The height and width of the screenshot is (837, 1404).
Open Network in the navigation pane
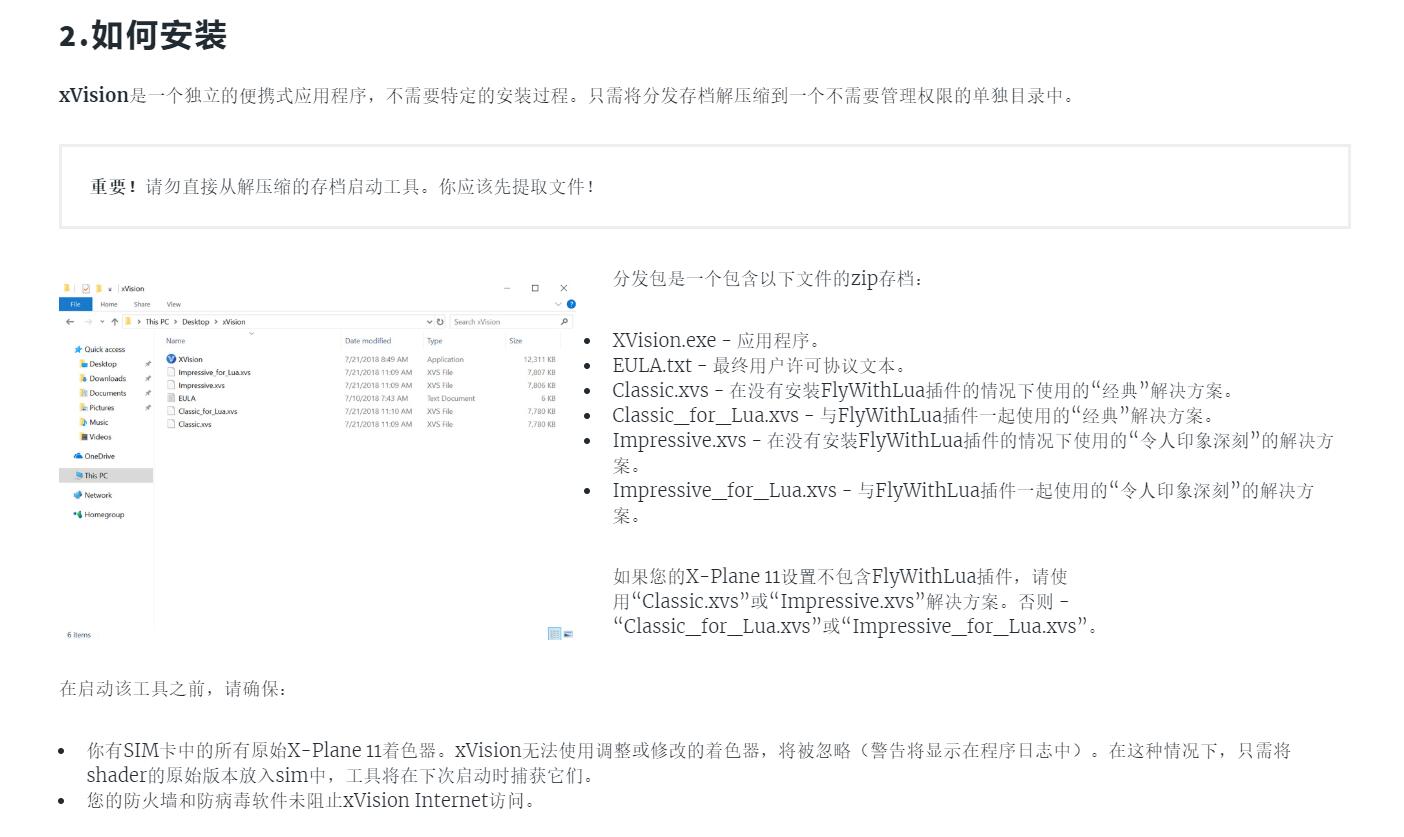[93, 495]
